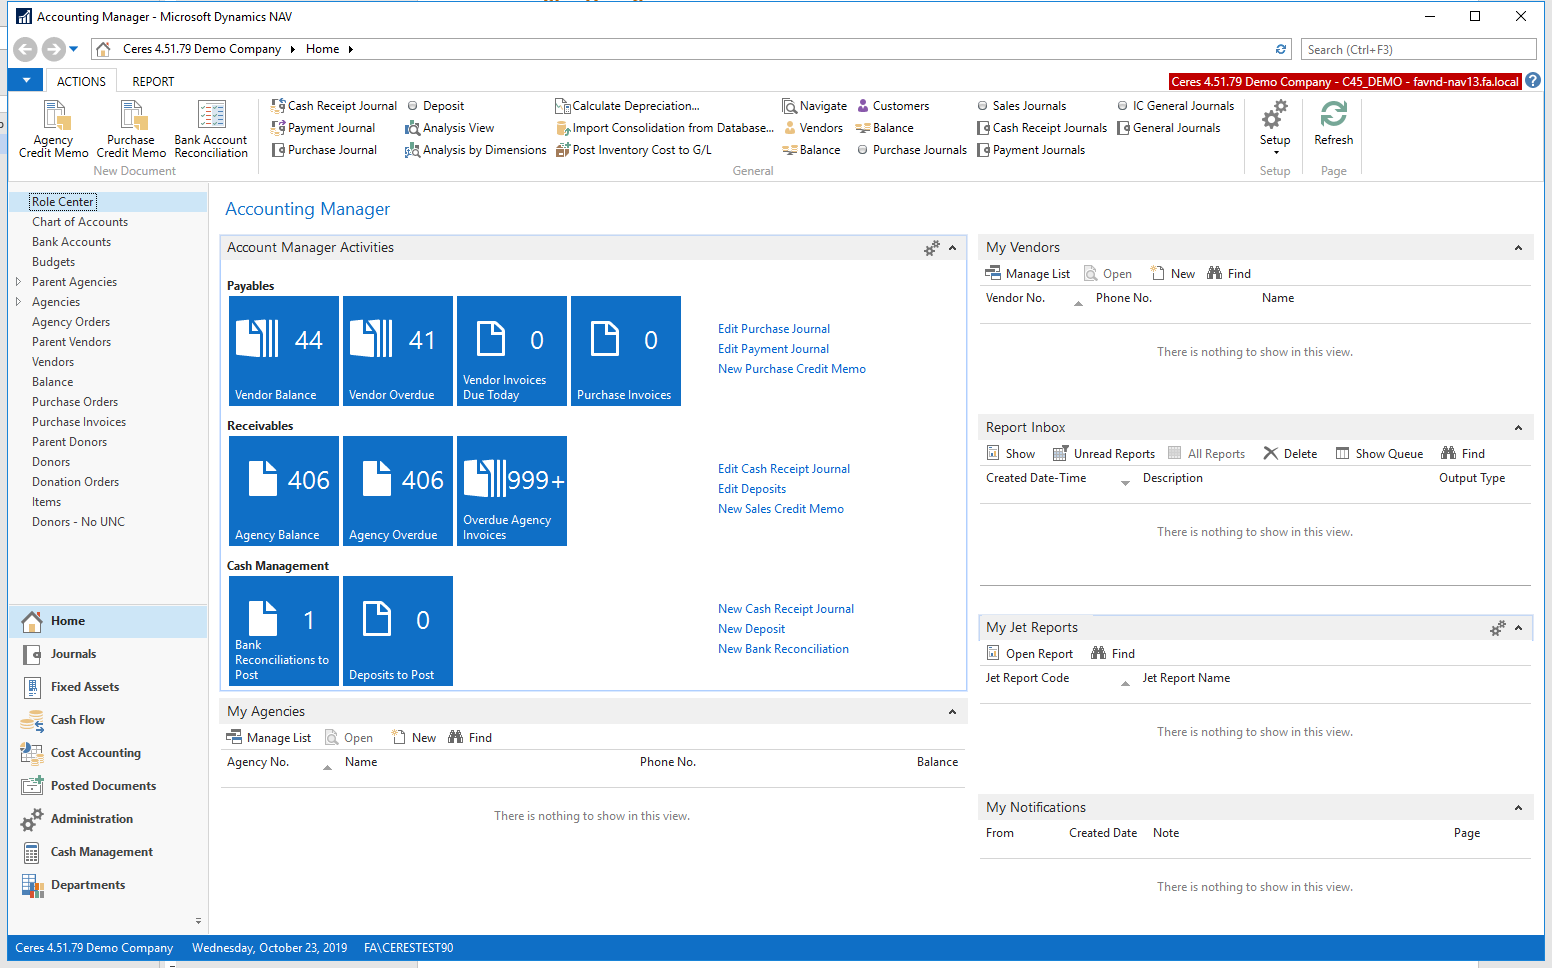Collapse the Report Inbox panel
The height and width of the screenshot is (968, 1552).
[1518, 428]
